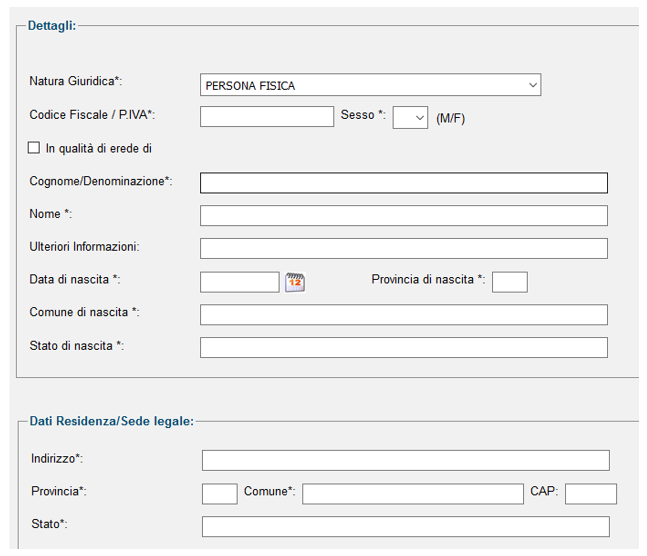Select the Provincia di nascita box
Viewport: 647px width, 556px height.
point(510,282)
